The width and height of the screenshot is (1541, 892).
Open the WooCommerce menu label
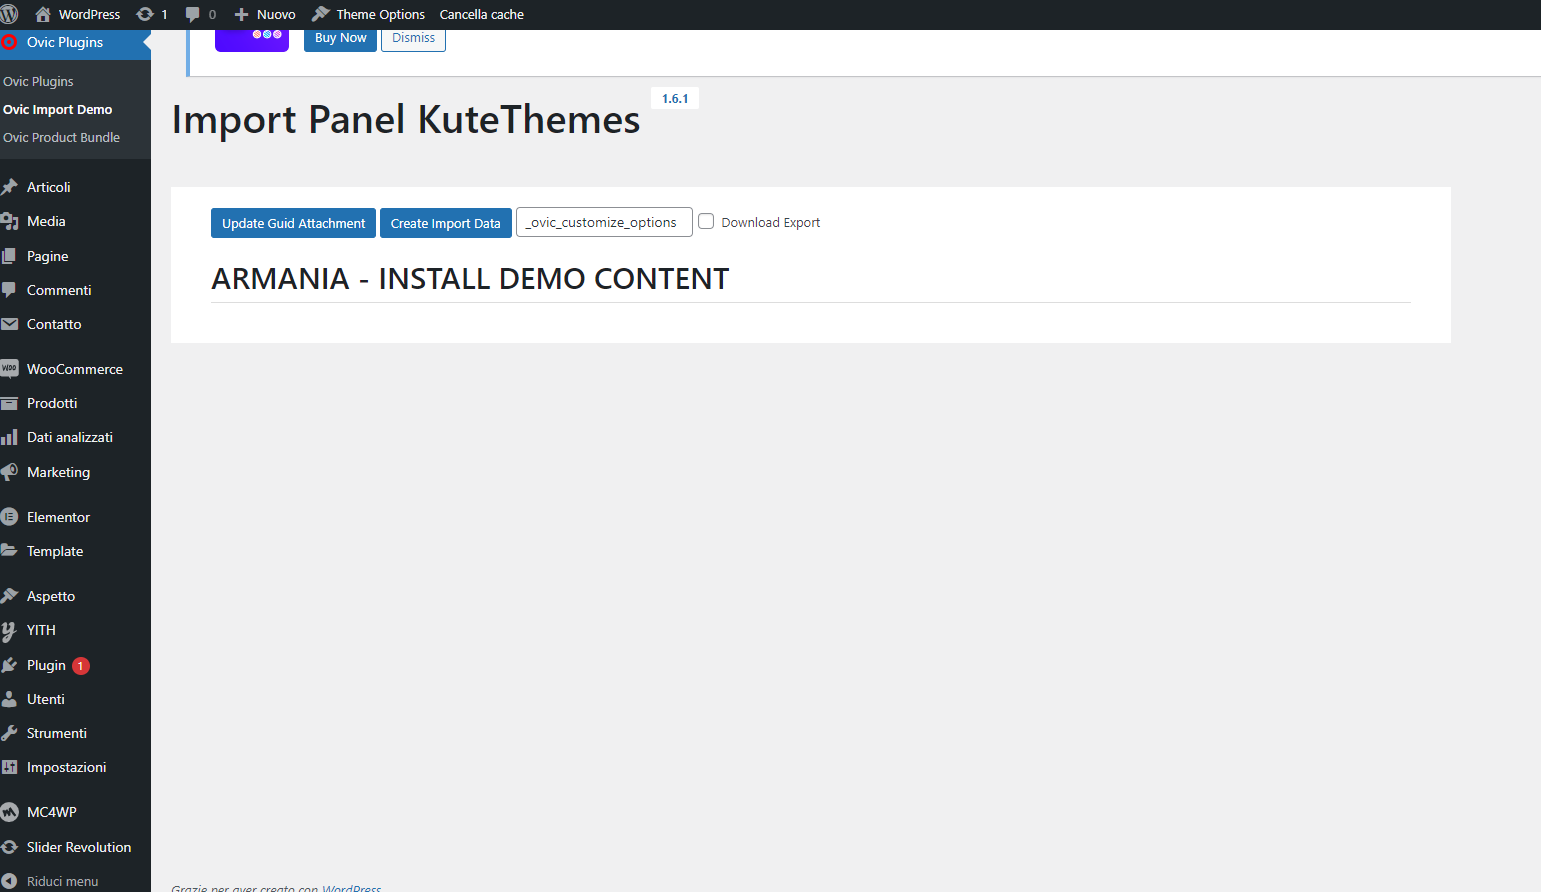tap(75, 369)
